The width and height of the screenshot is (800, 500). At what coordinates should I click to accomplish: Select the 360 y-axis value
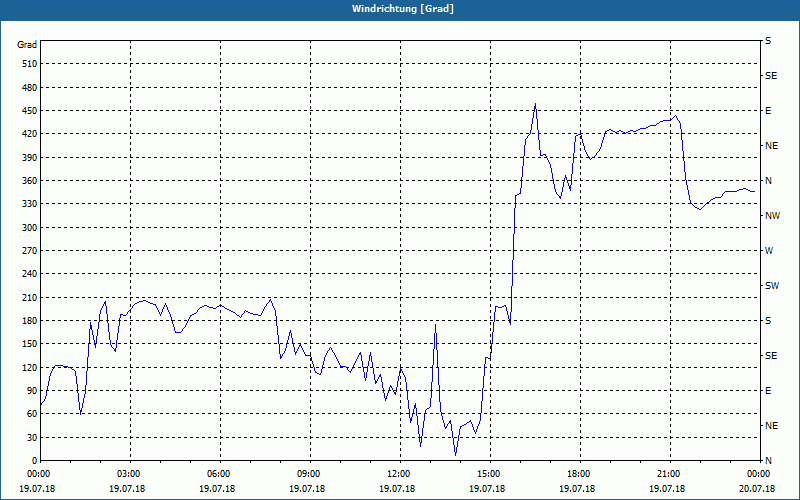29,181
